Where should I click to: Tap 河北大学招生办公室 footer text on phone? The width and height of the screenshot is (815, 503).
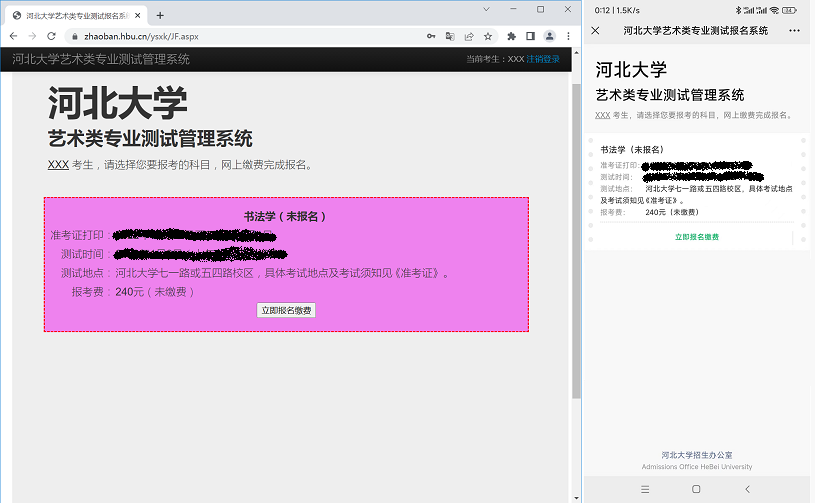pos(696,455)
